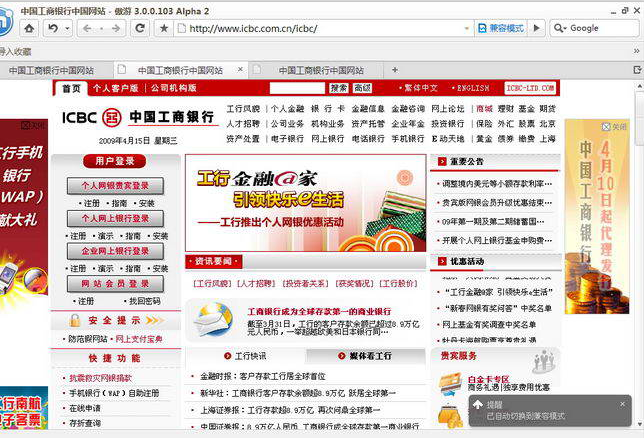This screenshot has height=438, width=644.
Task: Open 白金卡专区 link
Action: point(488,379)
